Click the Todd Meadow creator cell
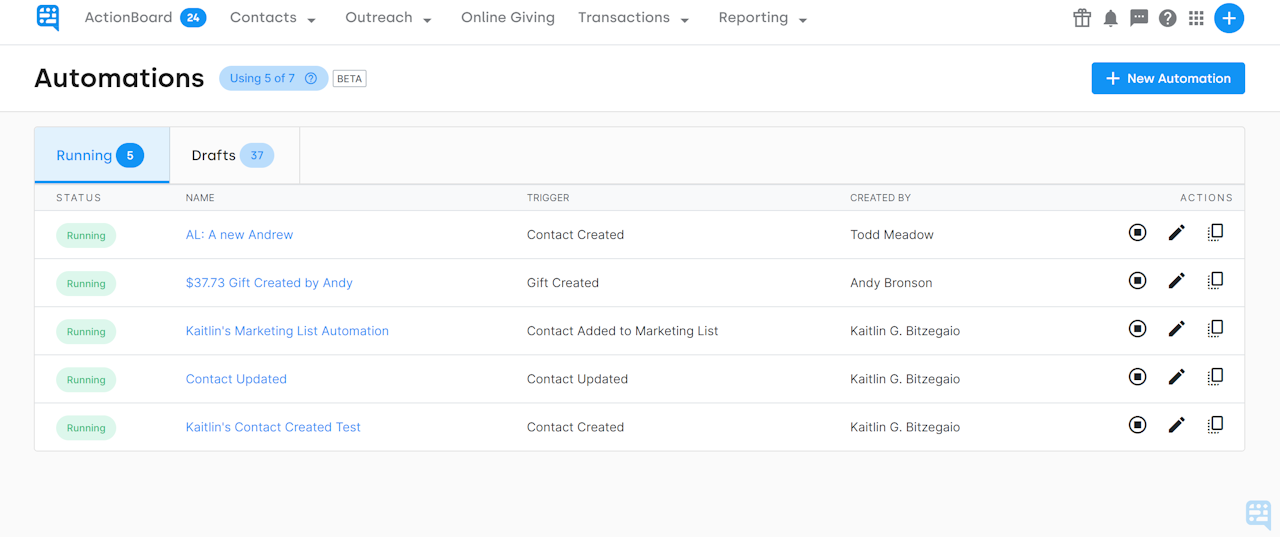 point(892,235)
